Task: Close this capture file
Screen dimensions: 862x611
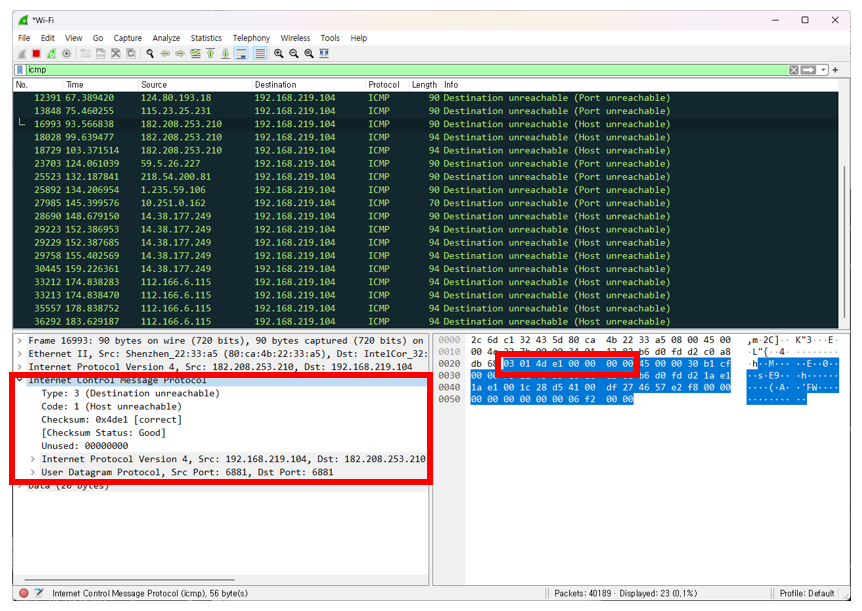Action: tap(115, 53)
